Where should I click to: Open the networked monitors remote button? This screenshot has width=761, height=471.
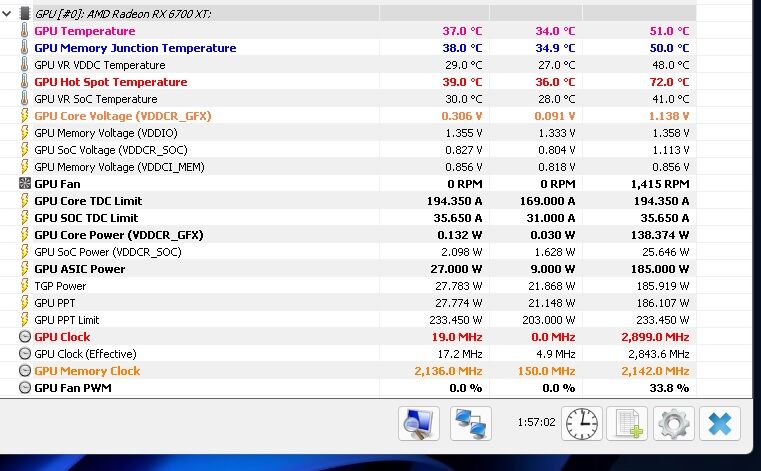pos(471,423)
